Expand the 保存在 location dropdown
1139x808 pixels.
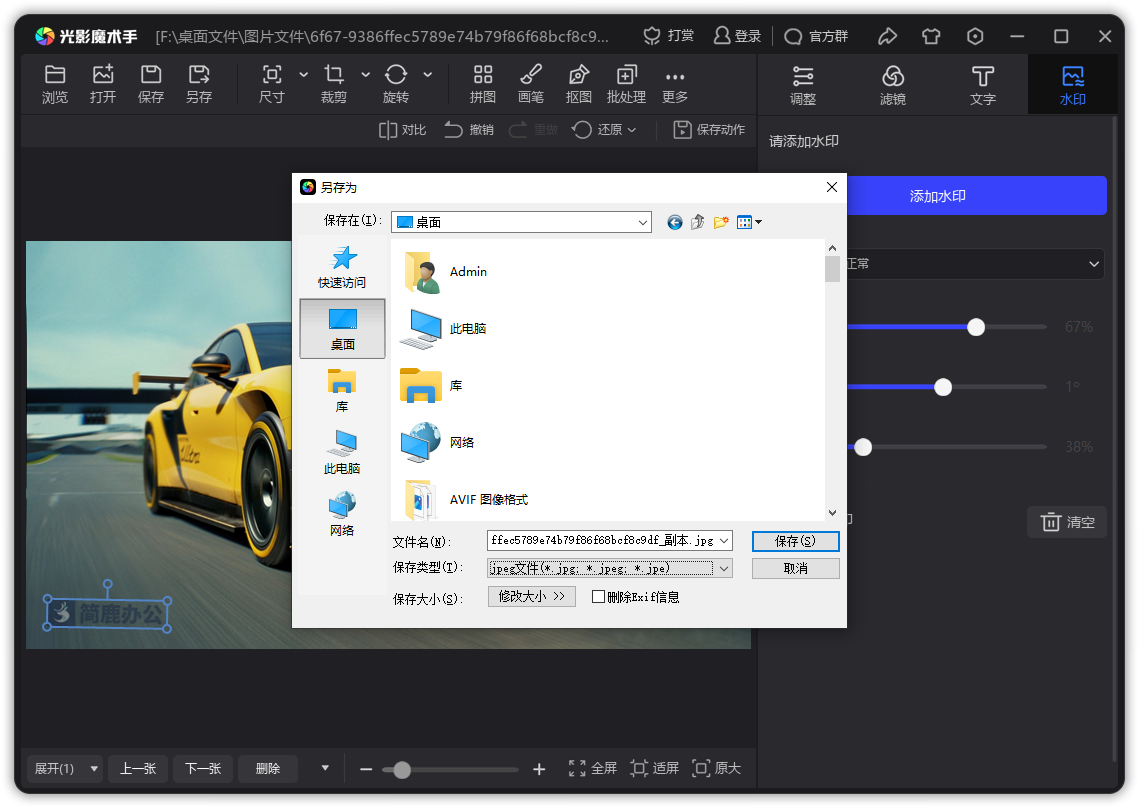click(x=643, y=222)
